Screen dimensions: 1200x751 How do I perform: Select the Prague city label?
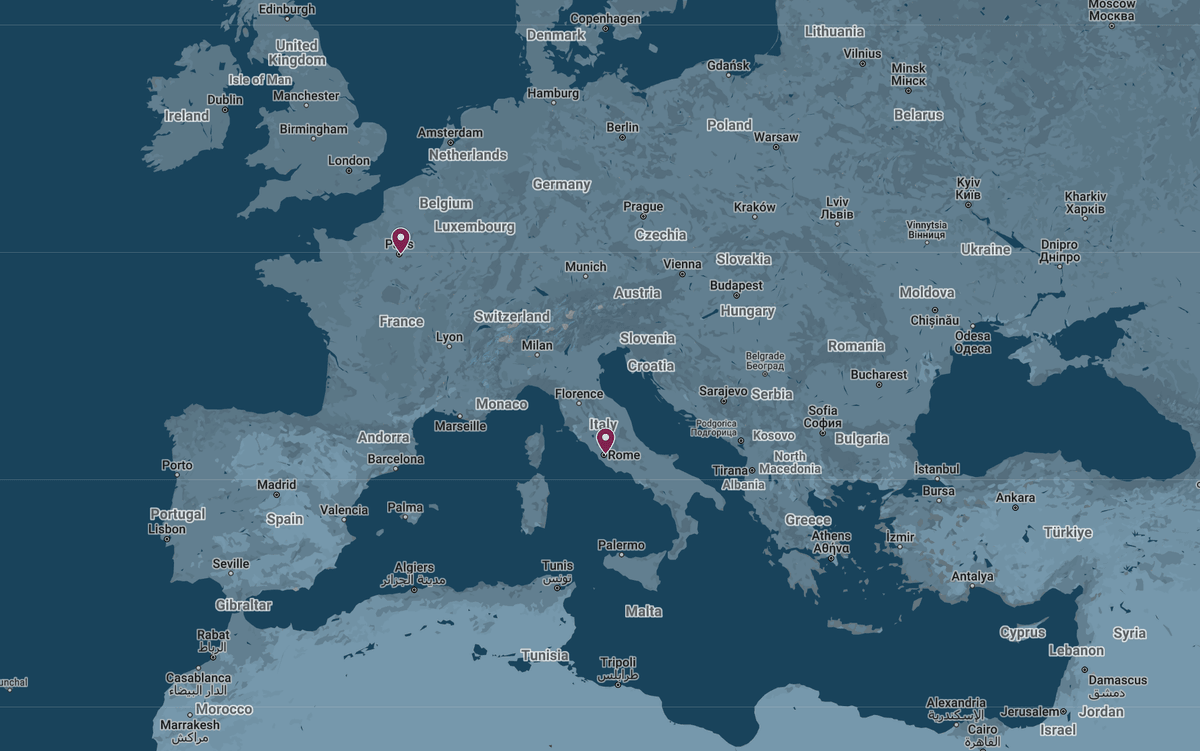[643, 207]
